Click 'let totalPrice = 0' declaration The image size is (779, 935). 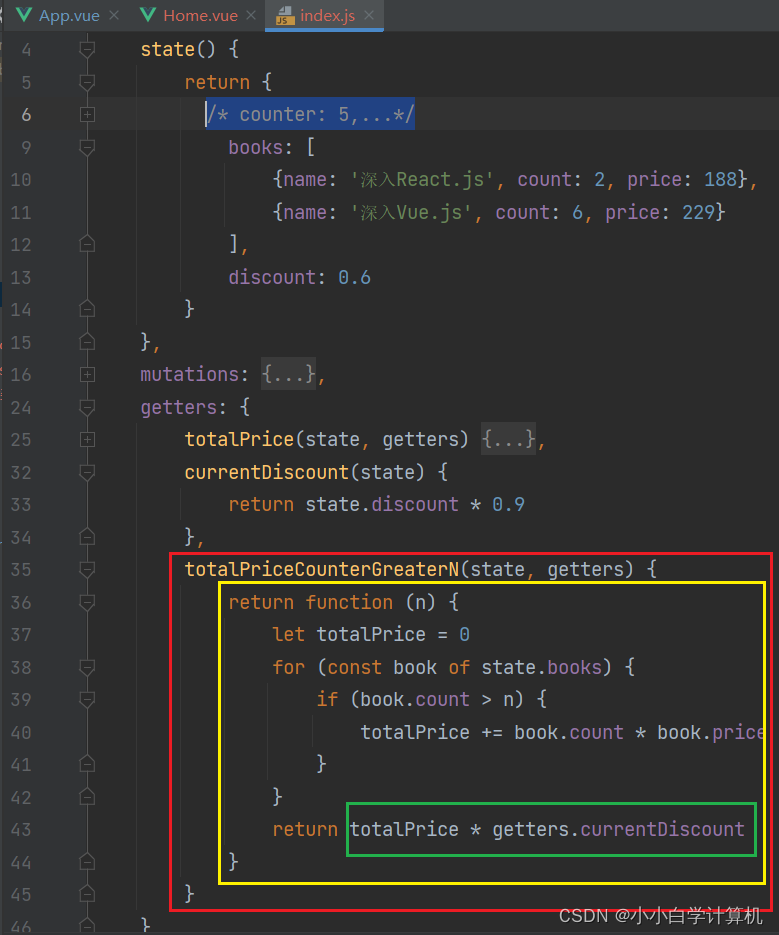coord(370,634)
